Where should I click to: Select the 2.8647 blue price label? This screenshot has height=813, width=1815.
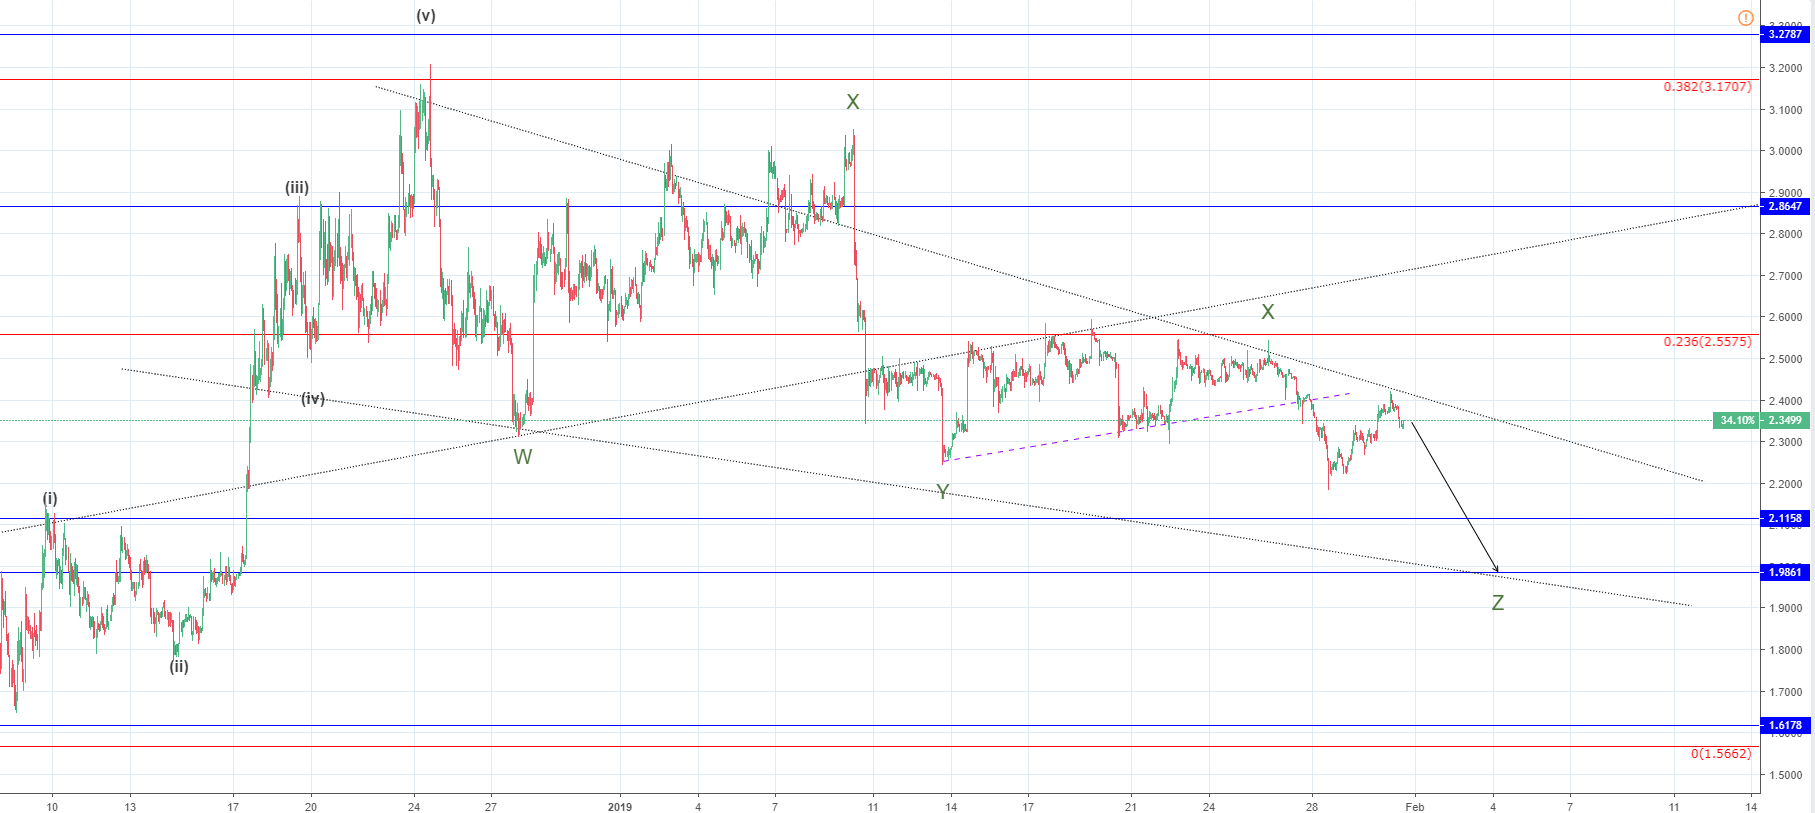point(1785,206)
